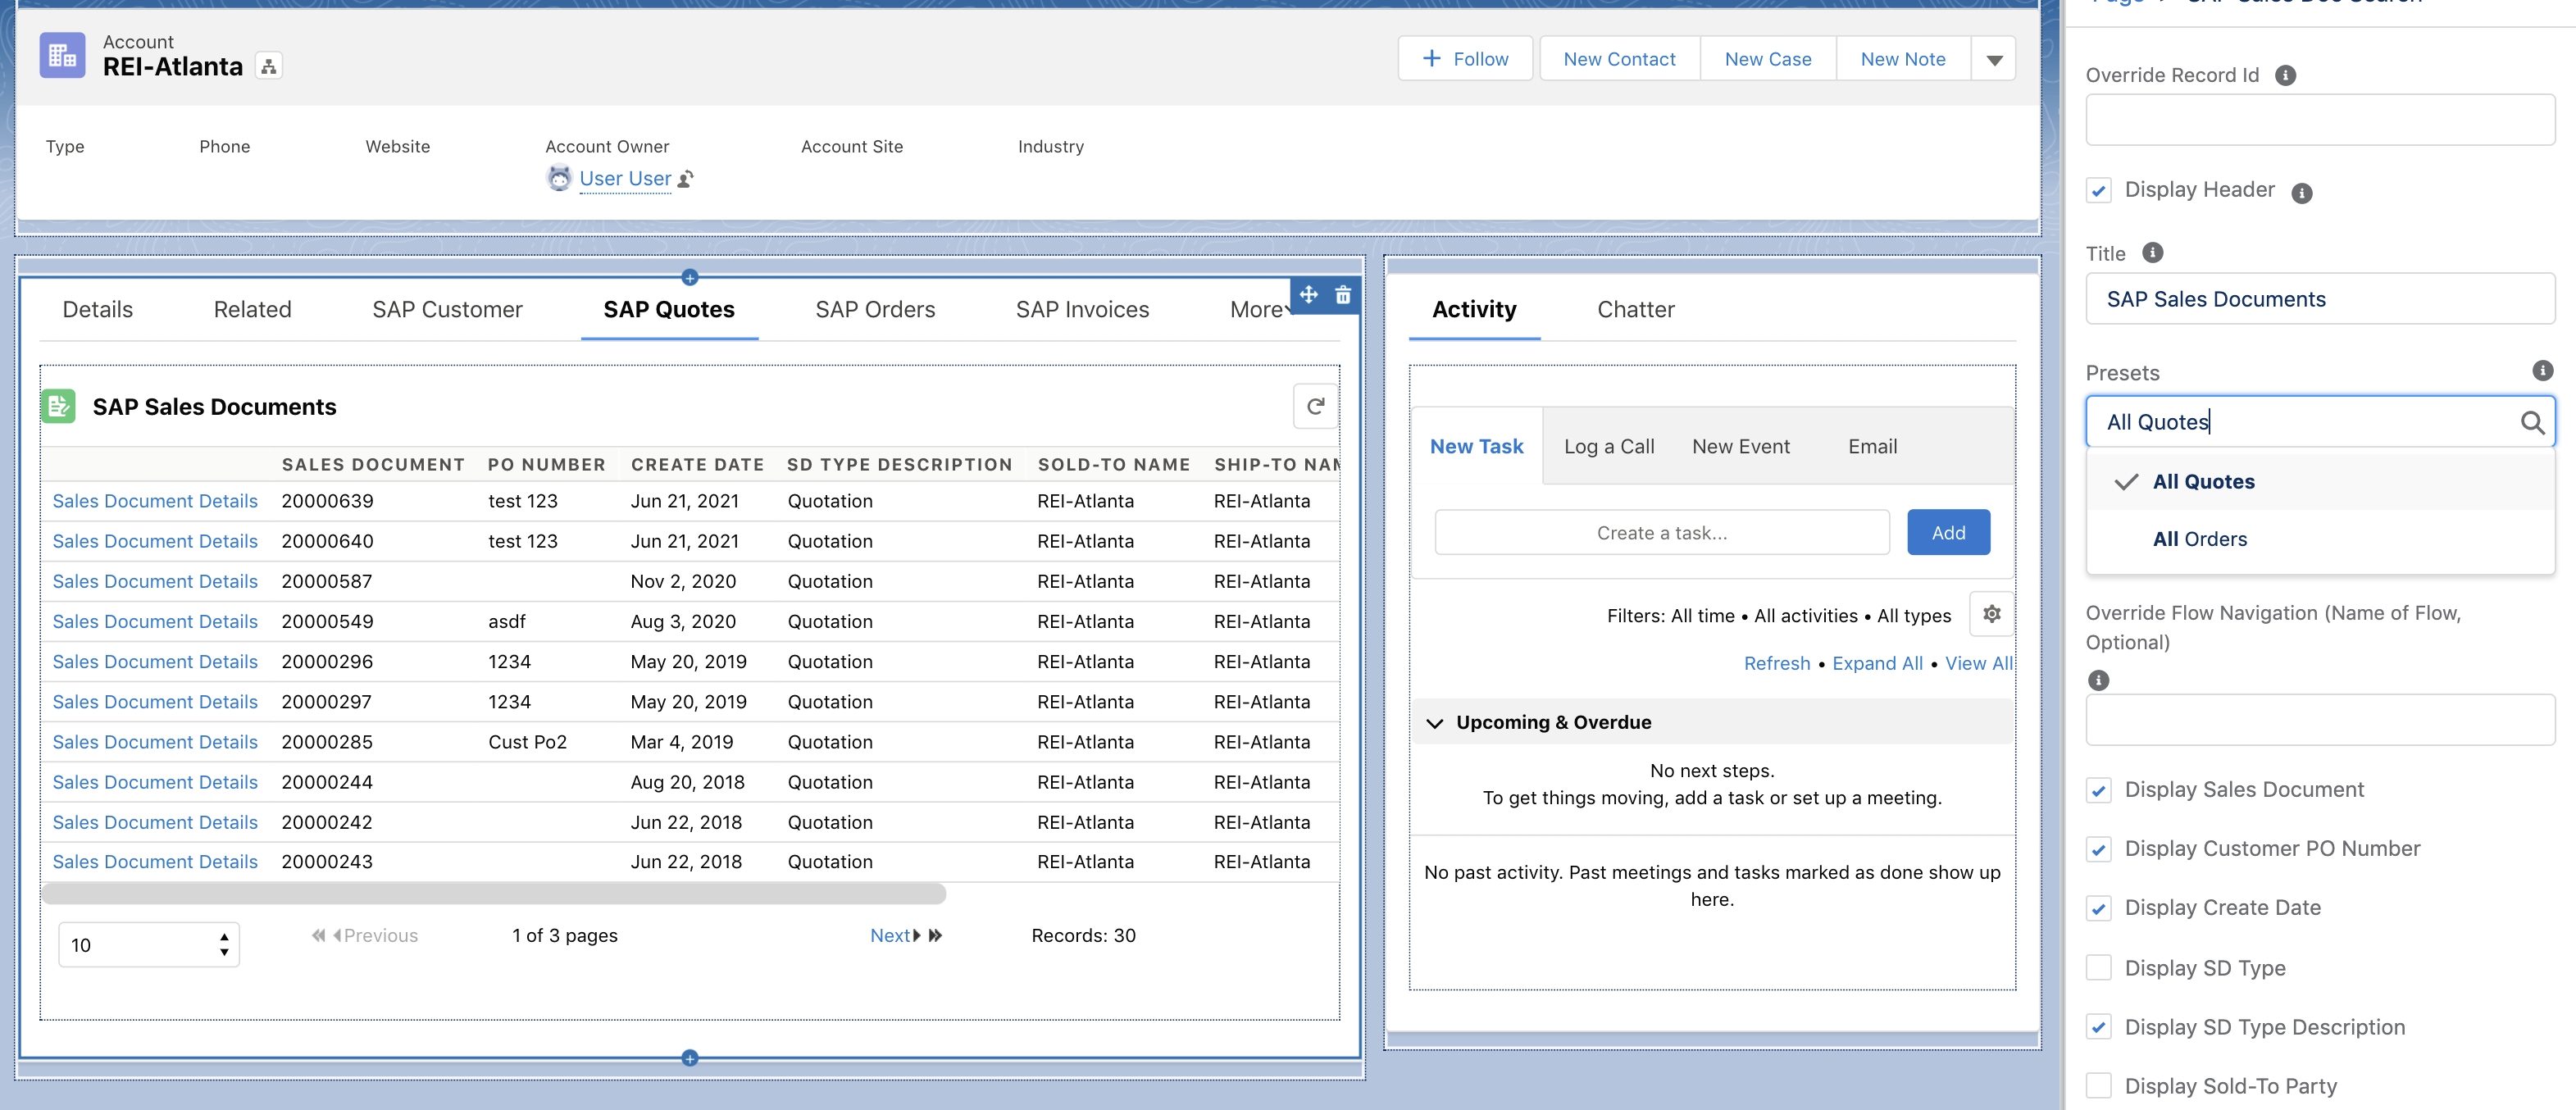The image size is (2576, 1110).
Task: Click the Follow button
Action: 1465,59
